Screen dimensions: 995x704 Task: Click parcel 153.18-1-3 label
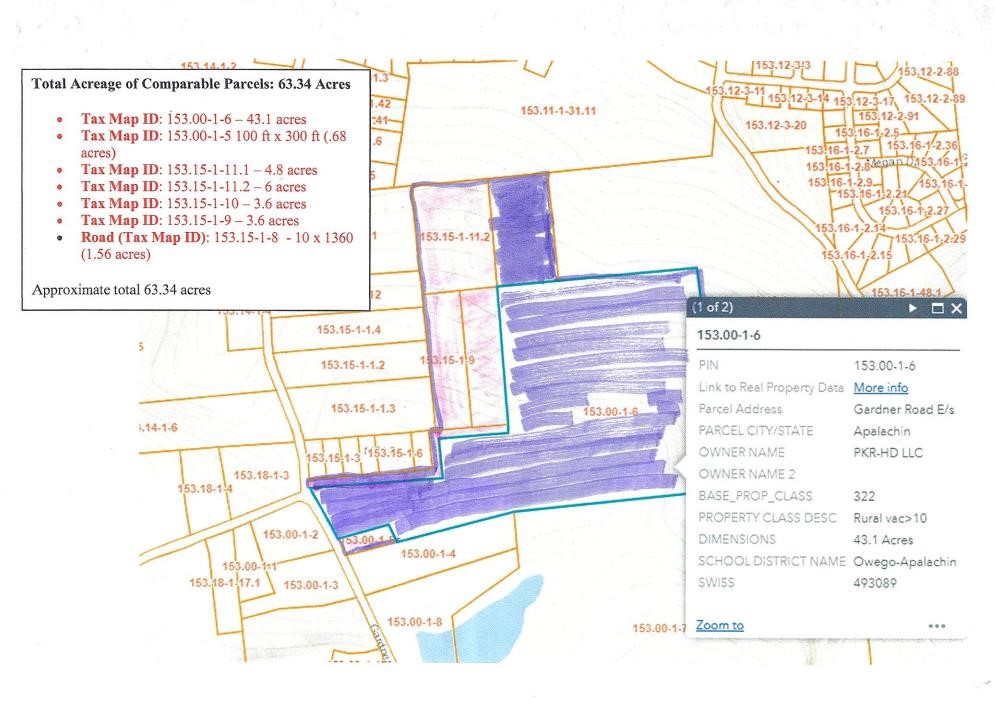(262, 474)
